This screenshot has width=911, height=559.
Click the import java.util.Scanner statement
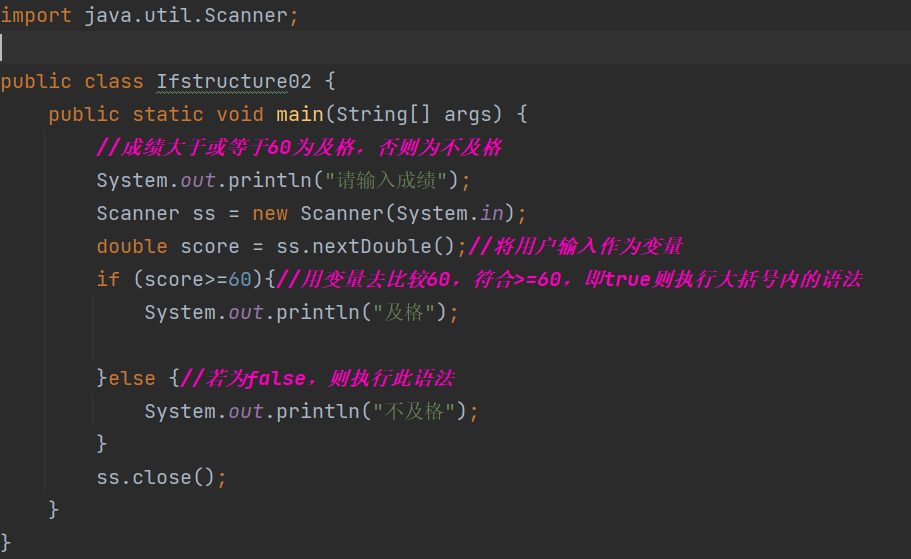coord(148,16)
